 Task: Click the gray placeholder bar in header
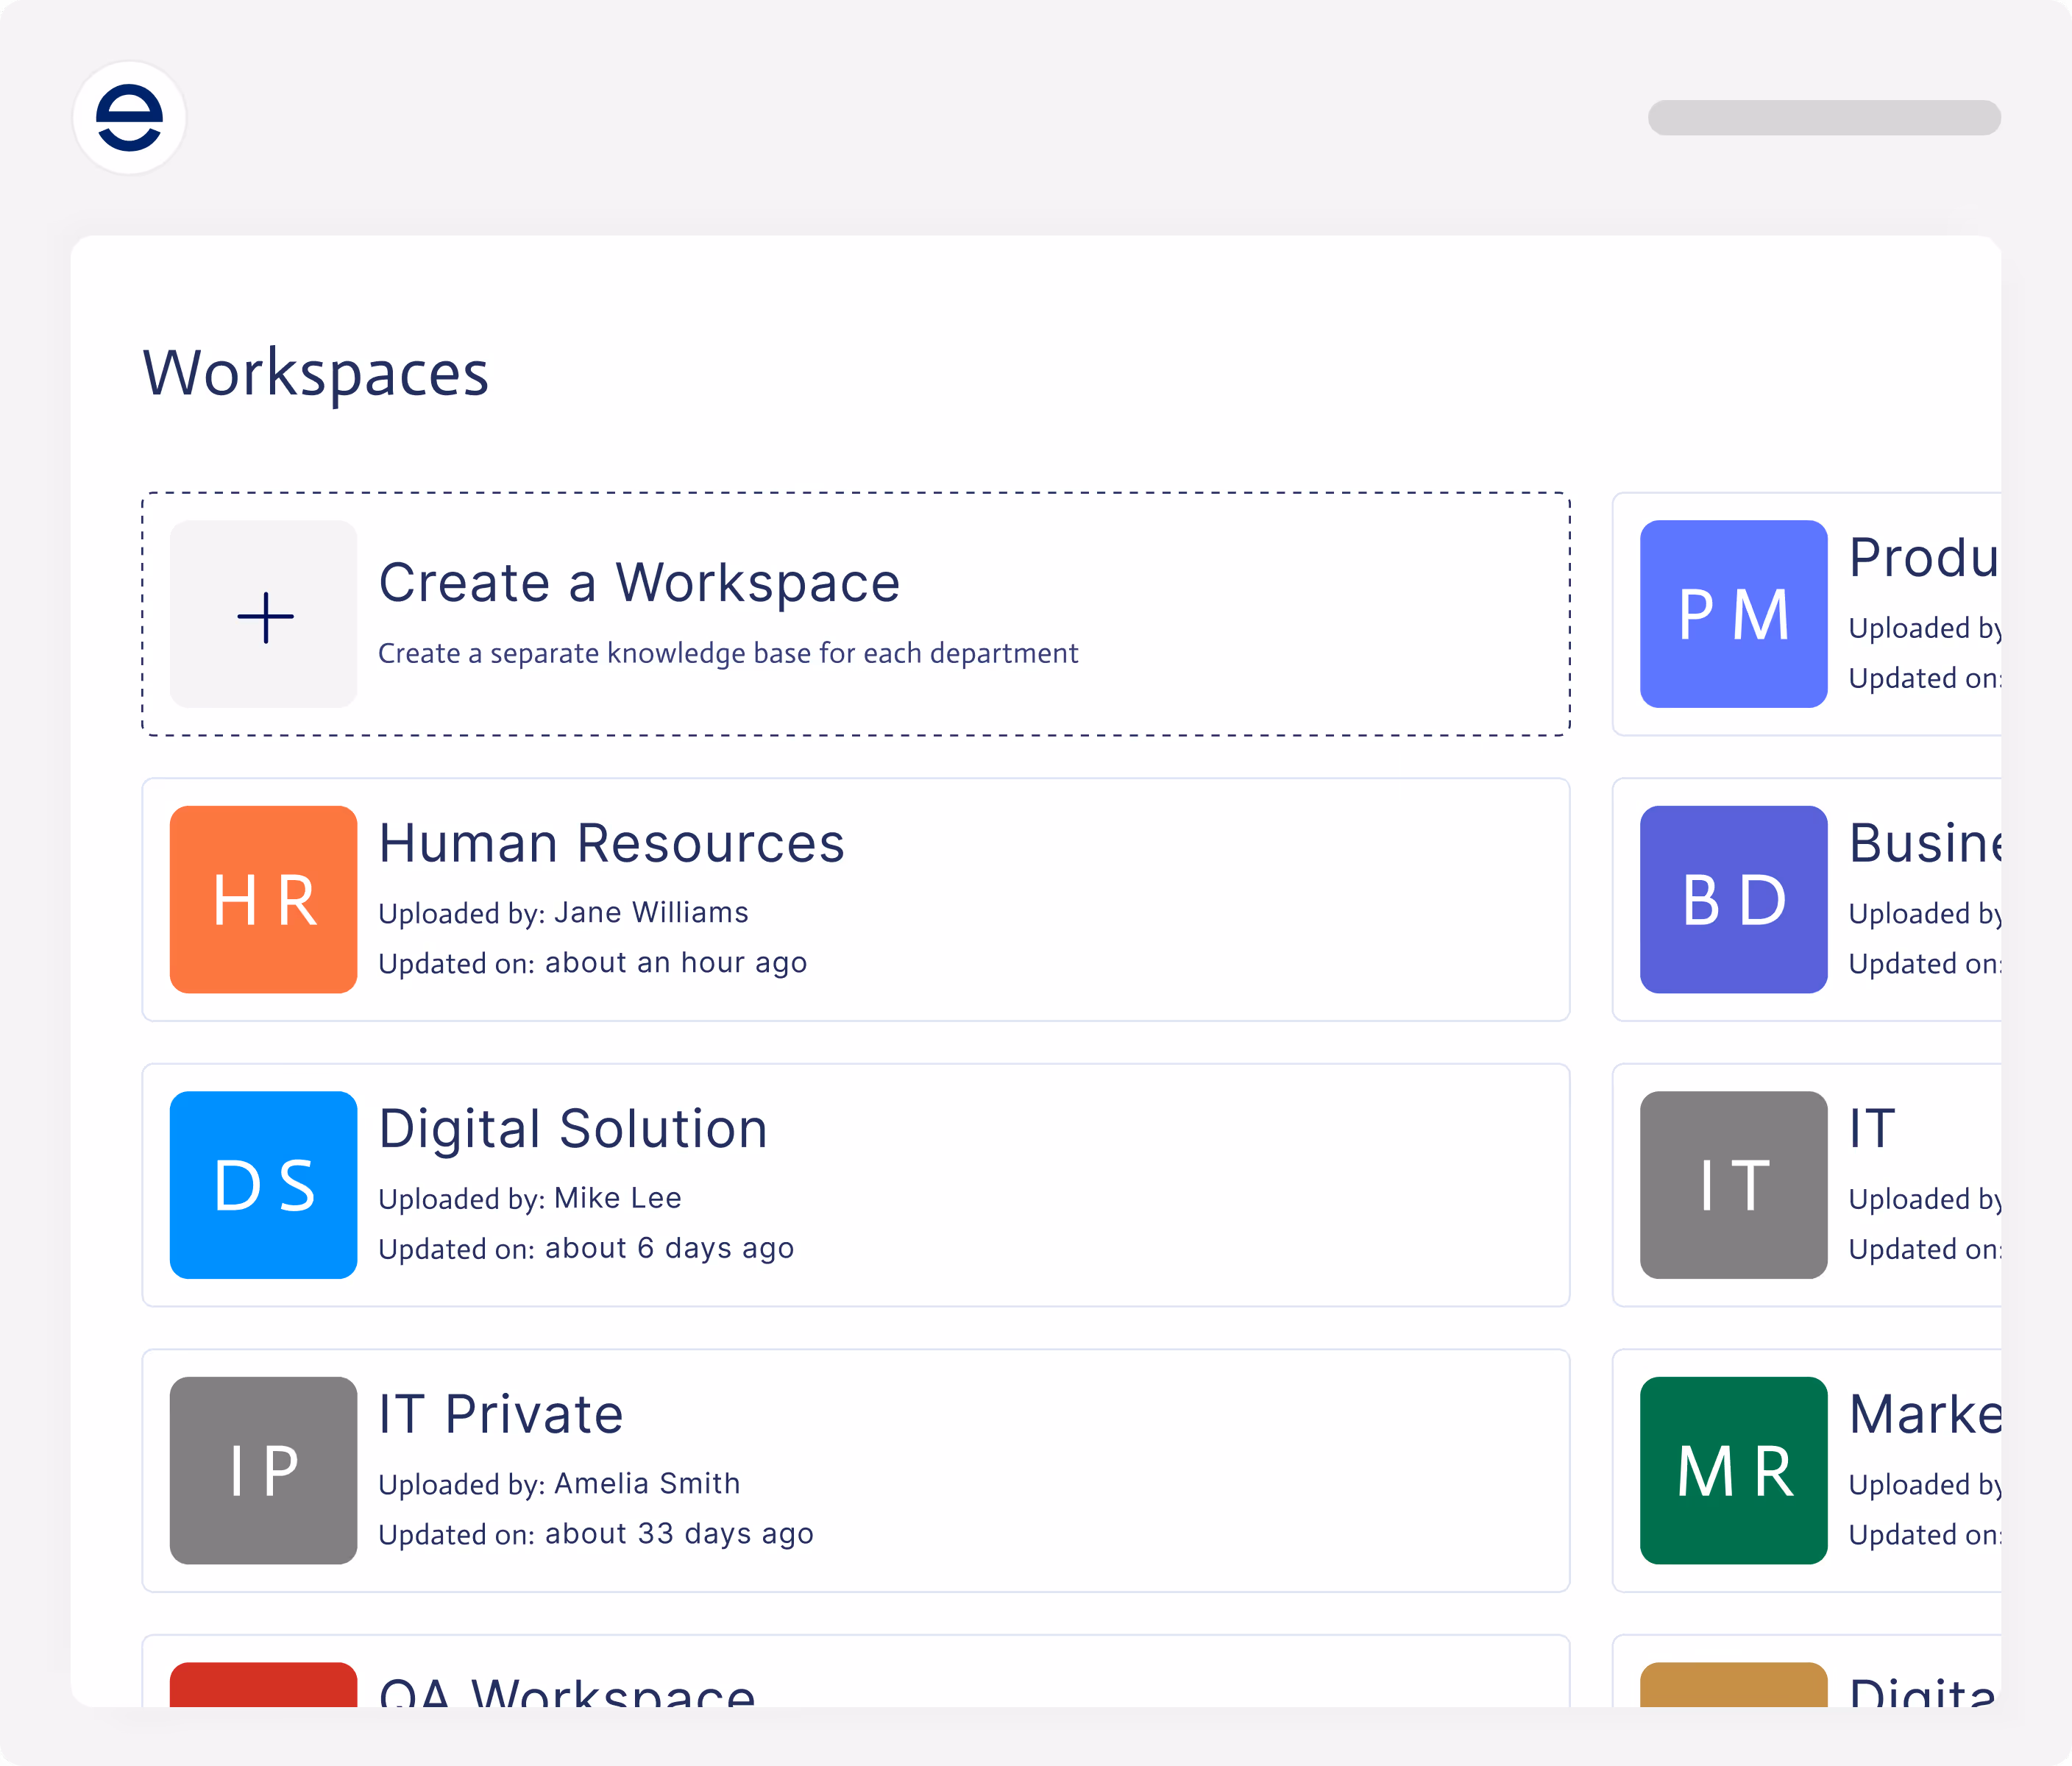pos(1823,118)
